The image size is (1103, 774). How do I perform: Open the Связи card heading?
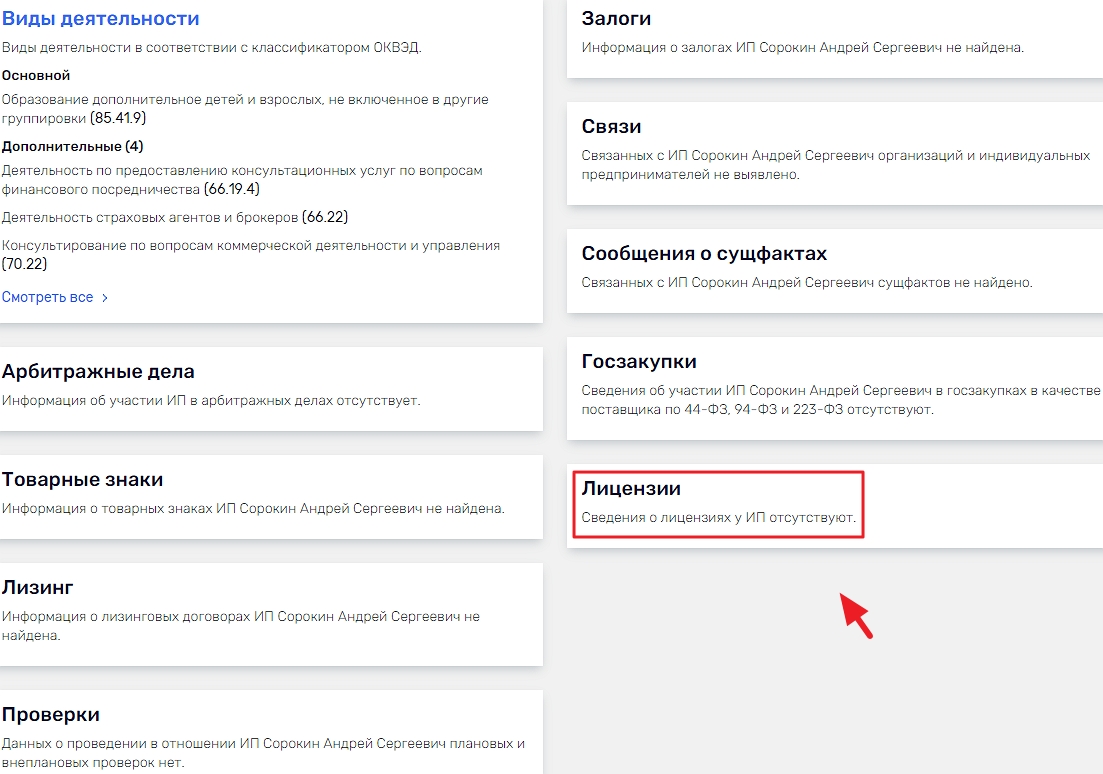pos(611,127)
